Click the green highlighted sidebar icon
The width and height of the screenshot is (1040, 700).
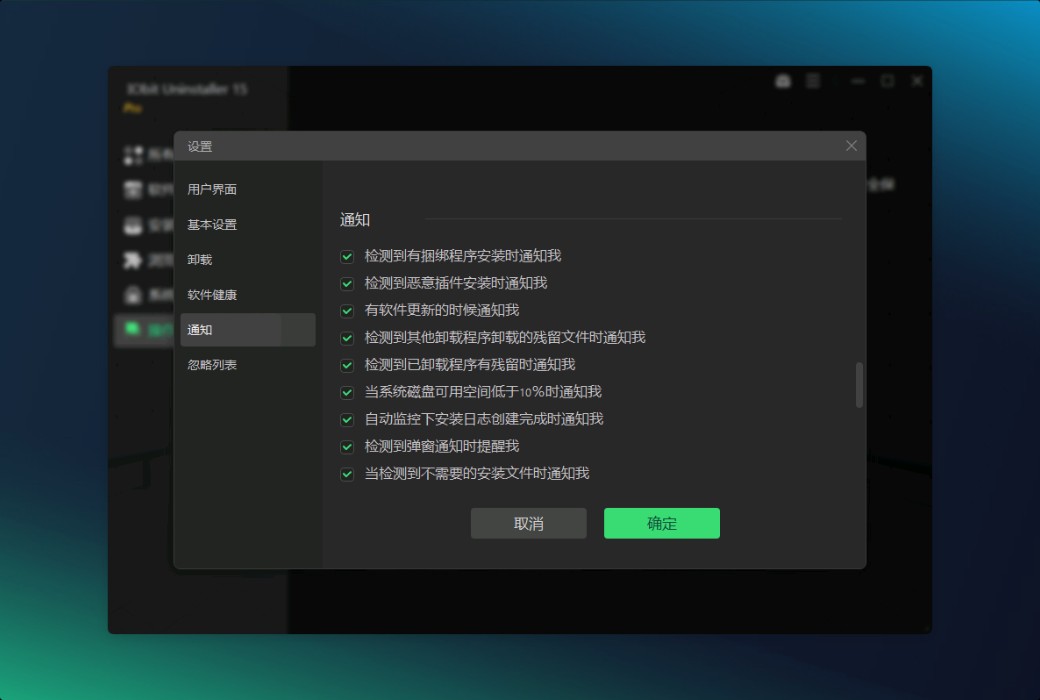pos(133,328)
